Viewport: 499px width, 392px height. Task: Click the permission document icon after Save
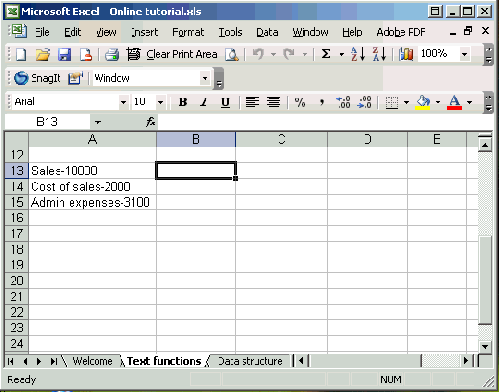85,54
